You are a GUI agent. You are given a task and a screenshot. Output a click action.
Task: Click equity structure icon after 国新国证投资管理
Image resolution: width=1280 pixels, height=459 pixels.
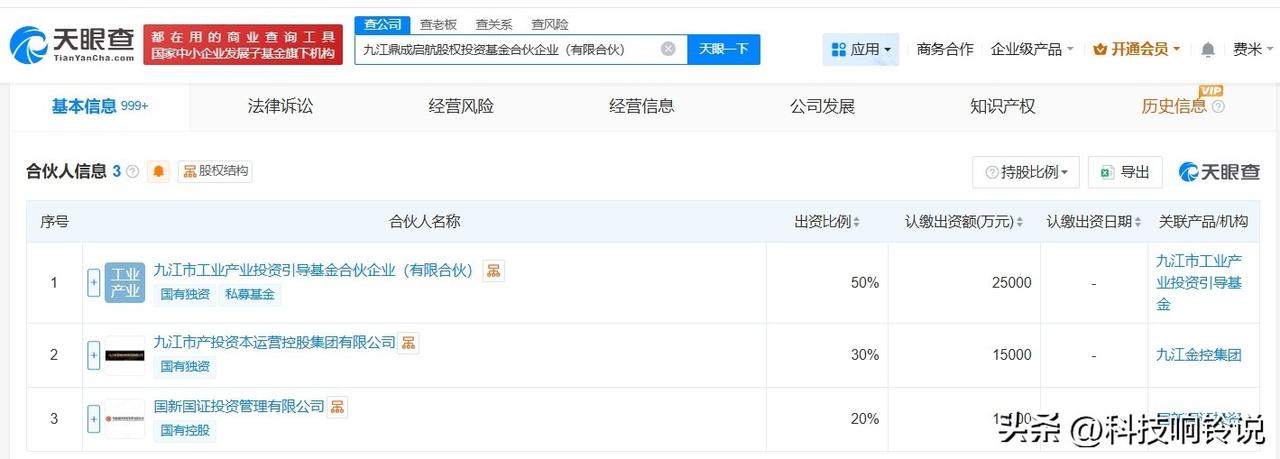(337, 407)
